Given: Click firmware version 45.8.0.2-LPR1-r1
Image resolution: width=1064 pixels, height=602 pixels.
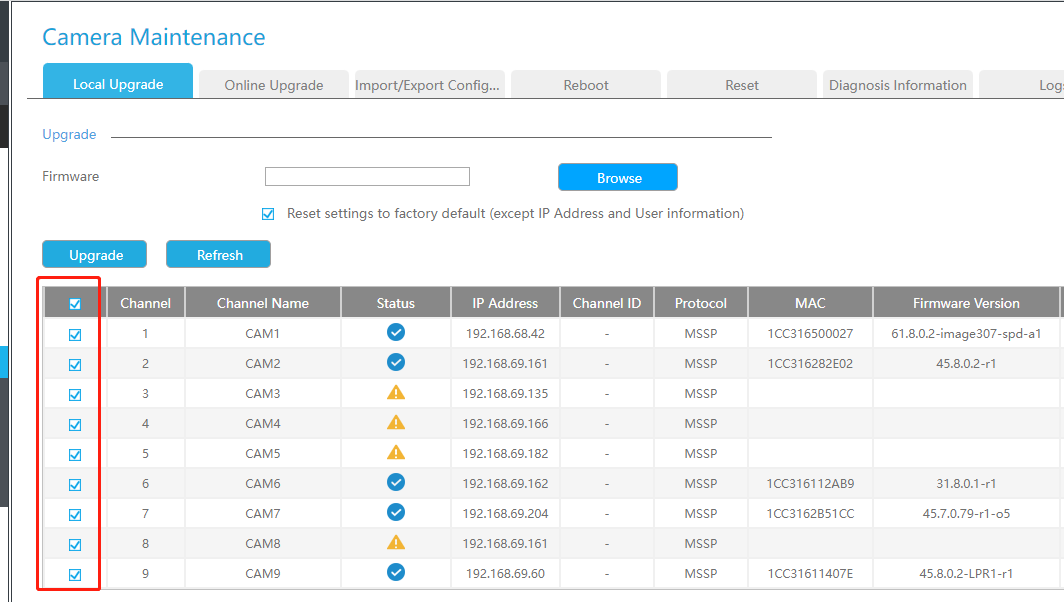Looking at the screenshot, I should (966, 573).
